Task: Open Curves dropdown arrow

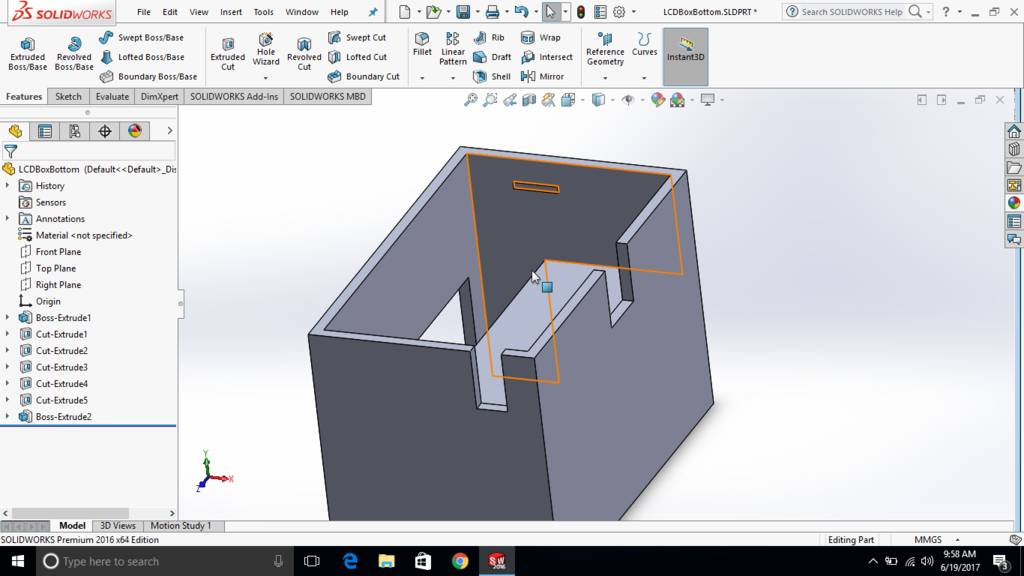Action: pyautogui.click(x=644, y=78)
